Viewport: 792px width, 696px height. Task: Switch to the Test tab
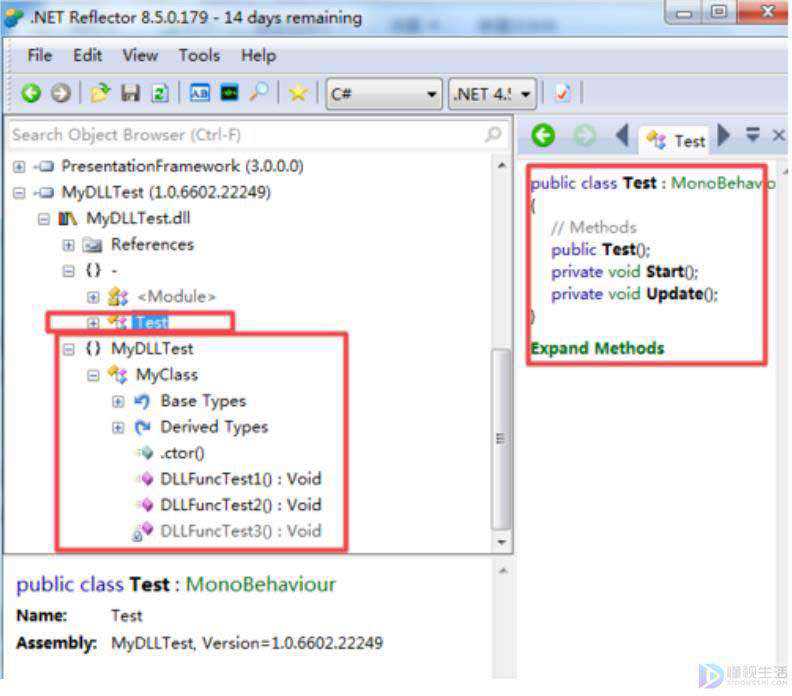click(x=676, y=140)
